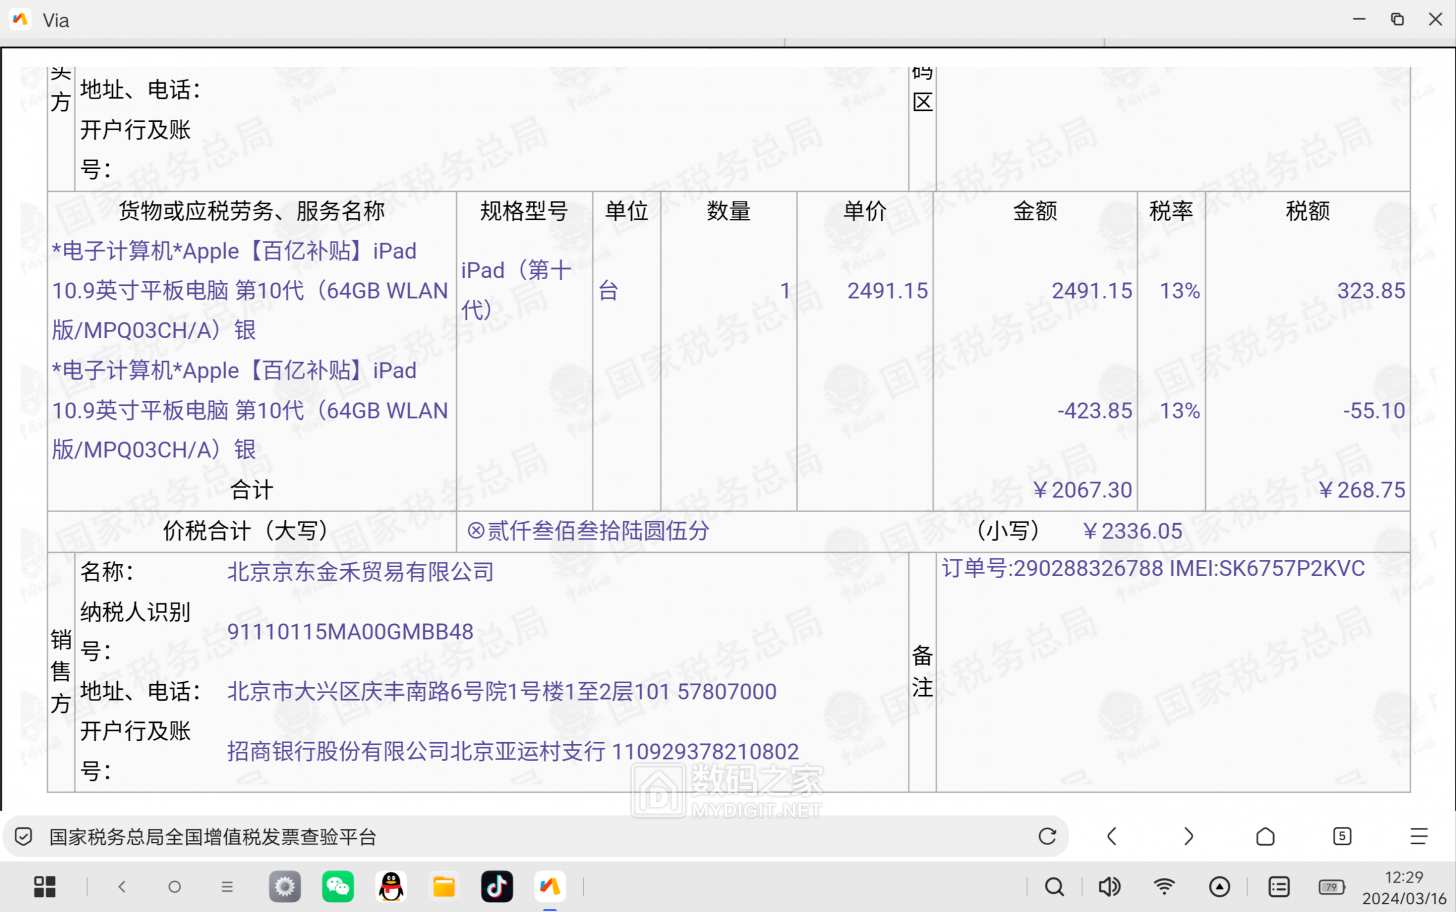The width and height of the screenshot is (1456, 912).
Task: Open the Settings gear app in taskbar
Action: pos(285,886)
